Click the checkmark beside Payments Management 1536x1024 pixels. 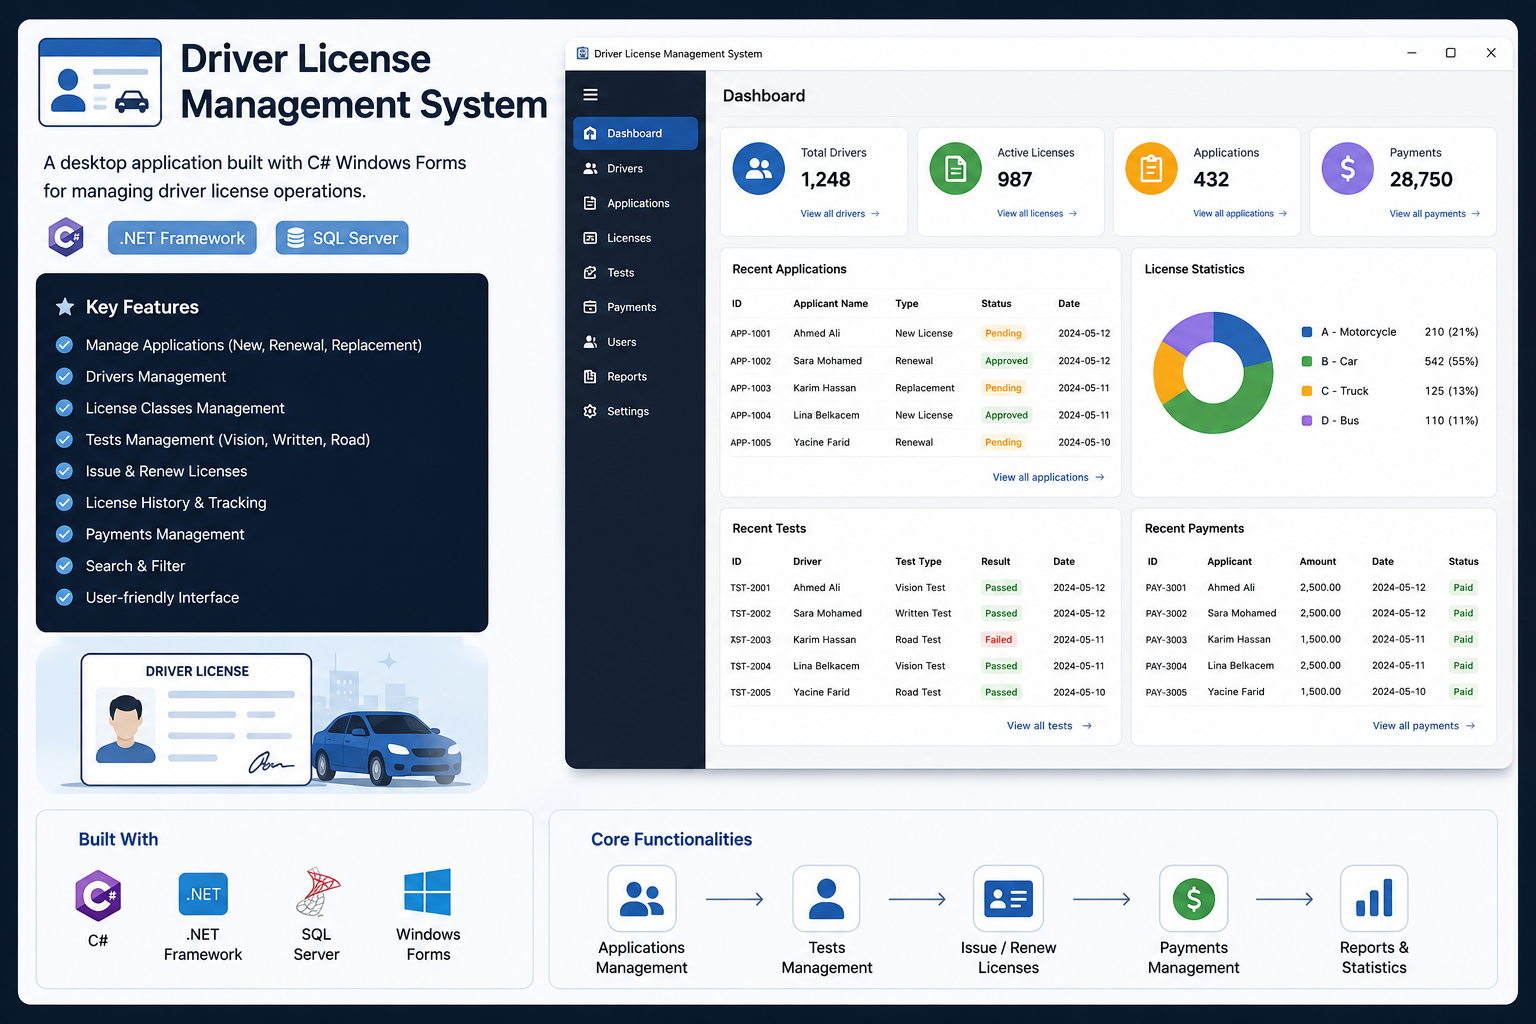pos(64,534)
